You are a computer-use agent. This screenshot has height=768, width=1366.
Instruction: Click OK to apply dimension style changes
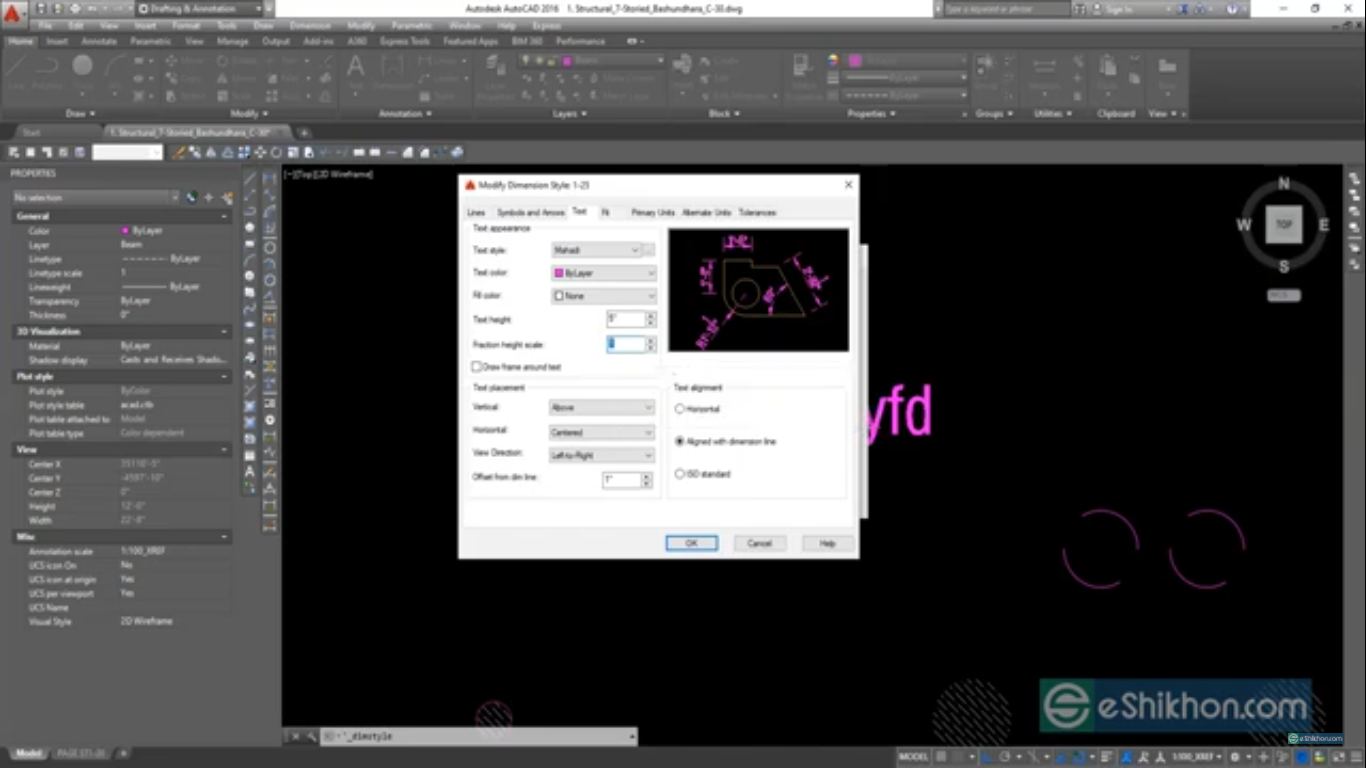pos(691,542)
